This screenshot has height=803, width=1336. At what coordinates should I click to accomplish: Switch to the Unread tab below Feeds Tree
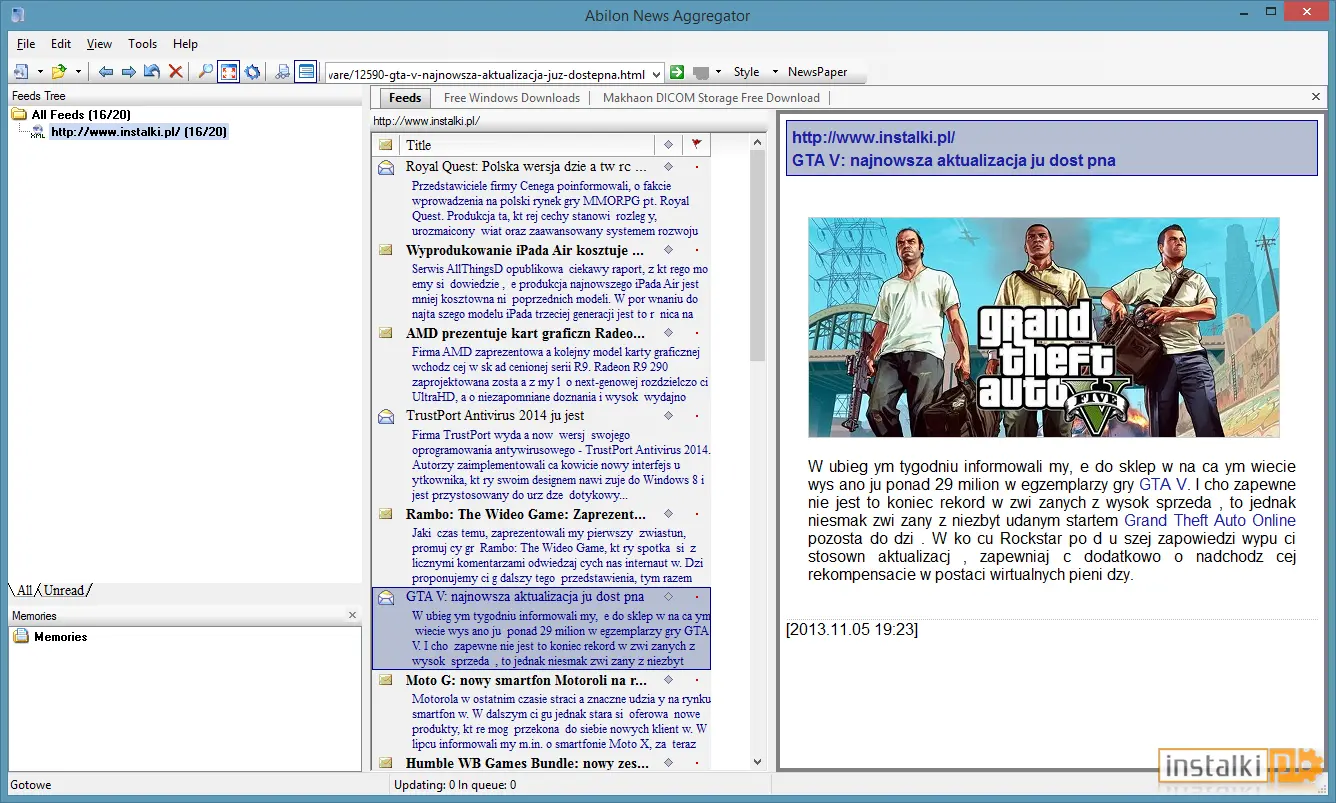tap(64, 591)
